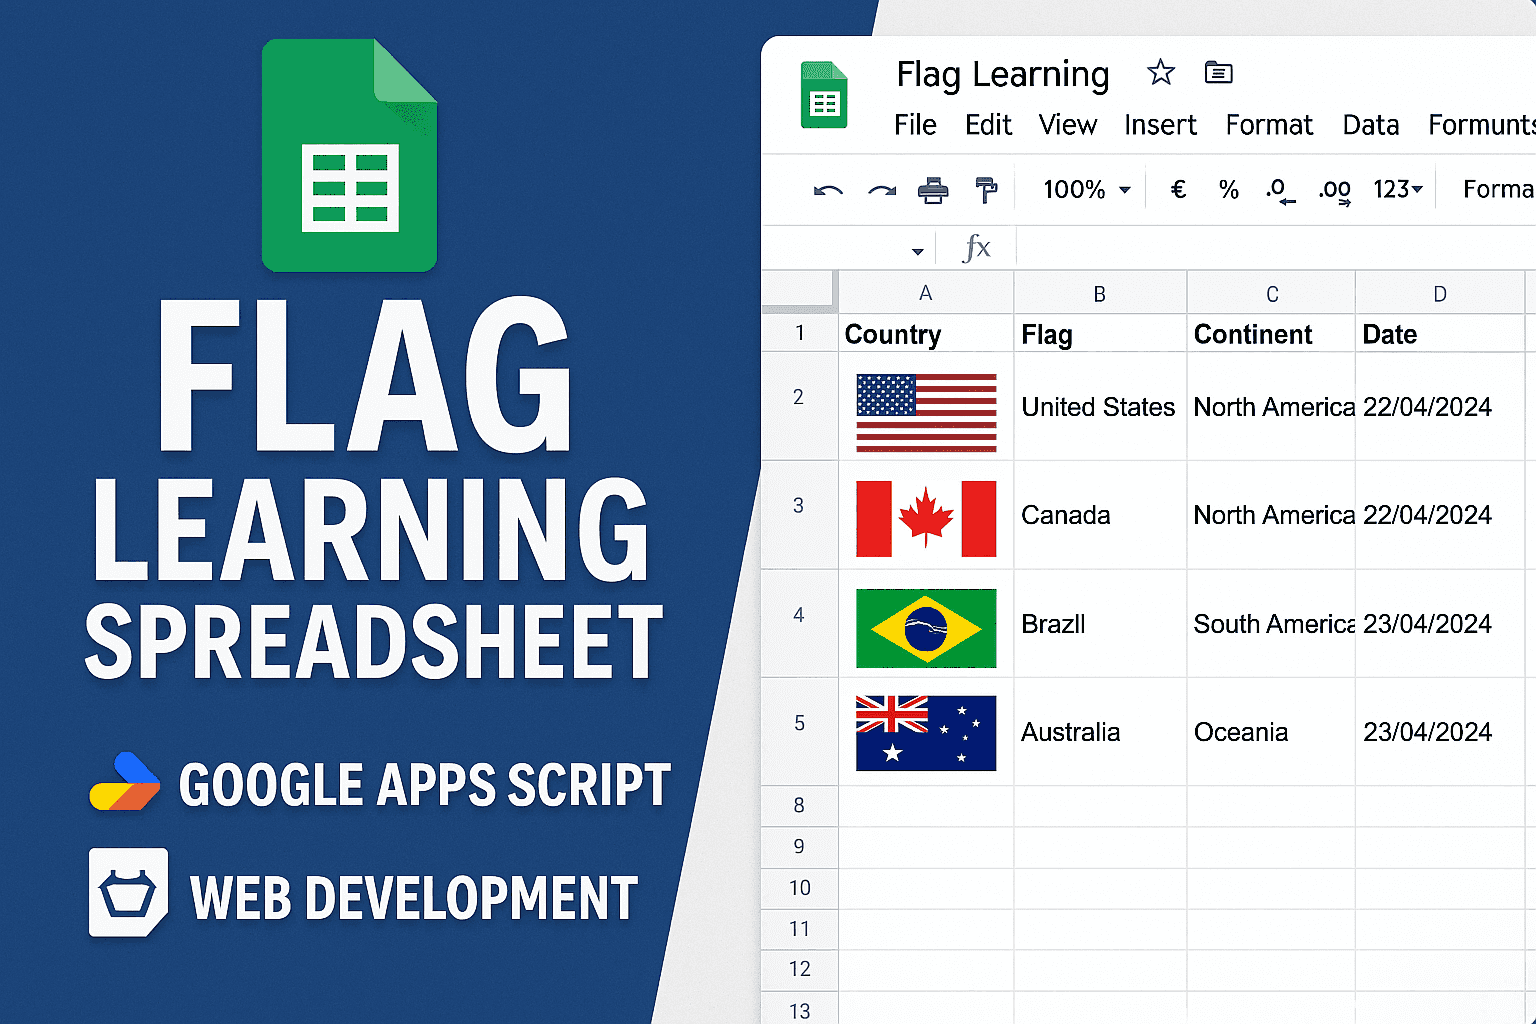This screenshot has width=1536, height=1024.
Task: Increase decimal places button
Action: point(1335,190)
